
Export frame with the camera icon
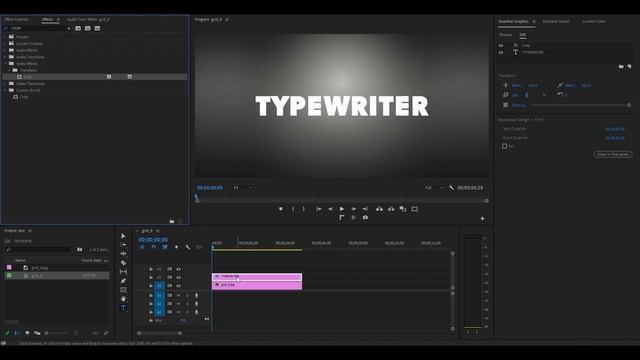point(365,218)
